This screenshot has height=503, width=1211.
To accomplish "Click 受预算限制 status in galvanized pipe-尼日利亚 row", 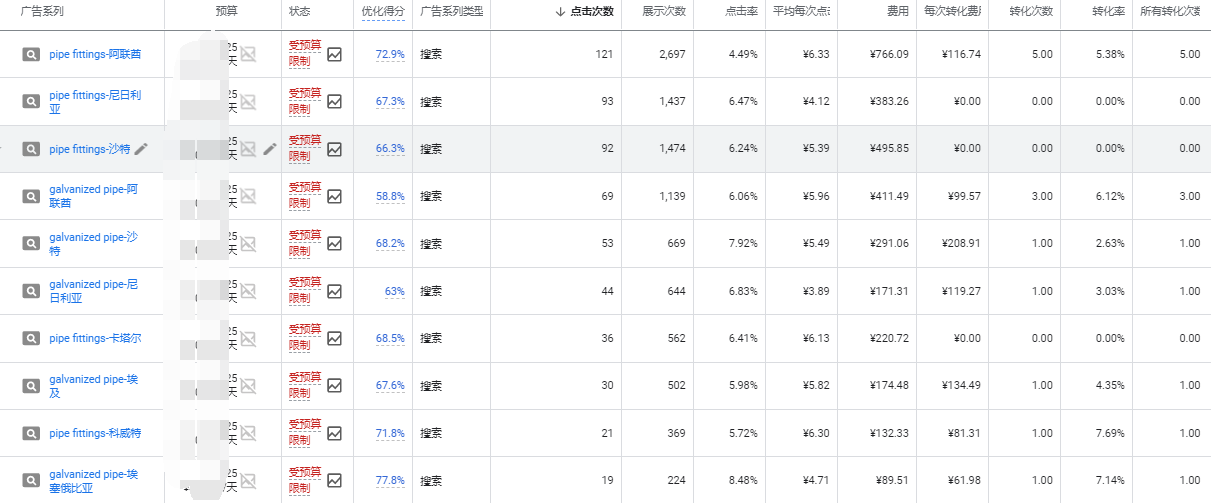I will pos(304,291).
